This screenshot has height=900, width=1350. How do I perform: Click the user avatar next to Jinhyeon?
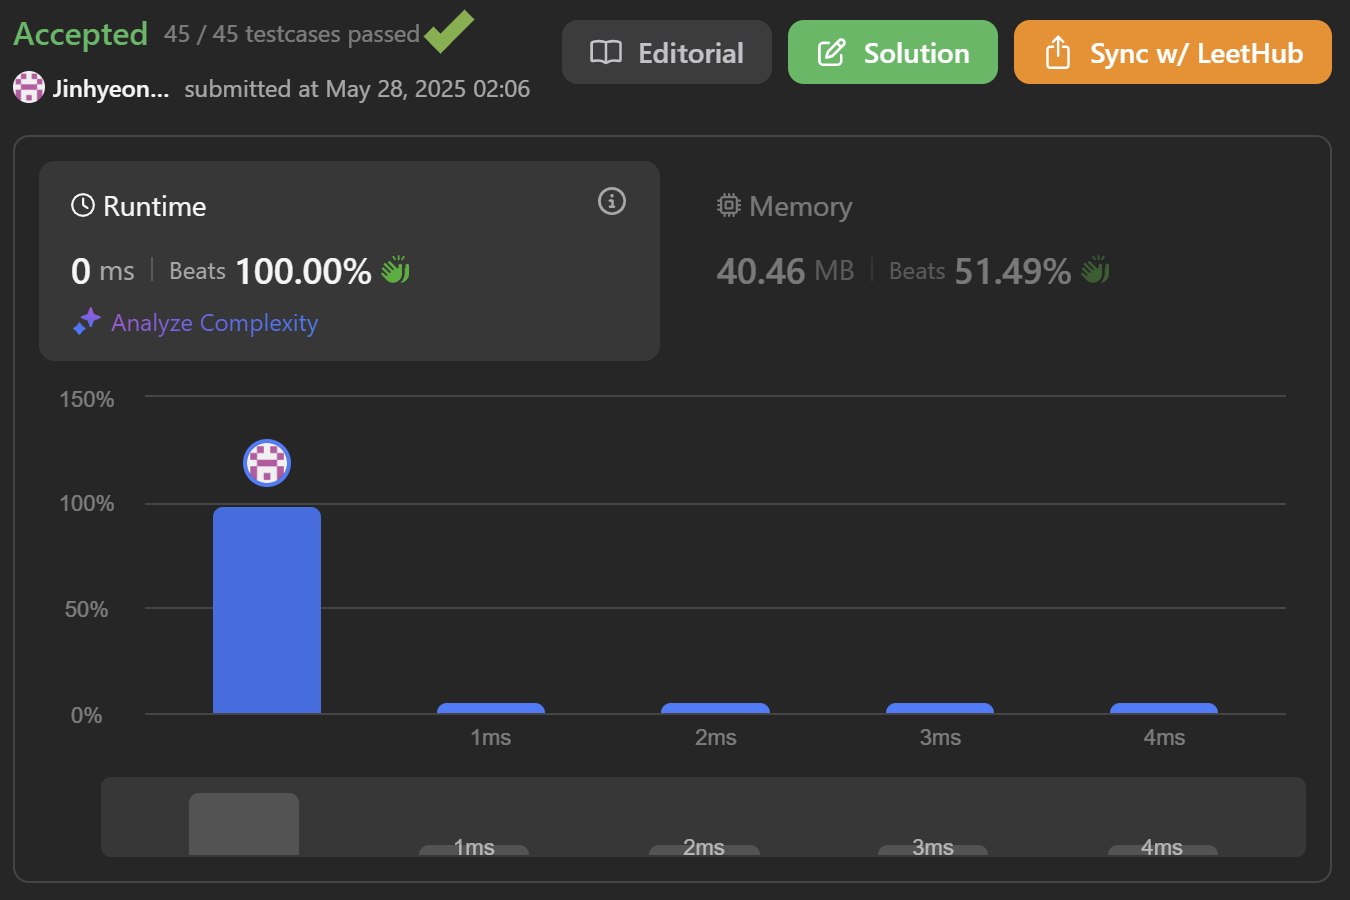point(29,88)
